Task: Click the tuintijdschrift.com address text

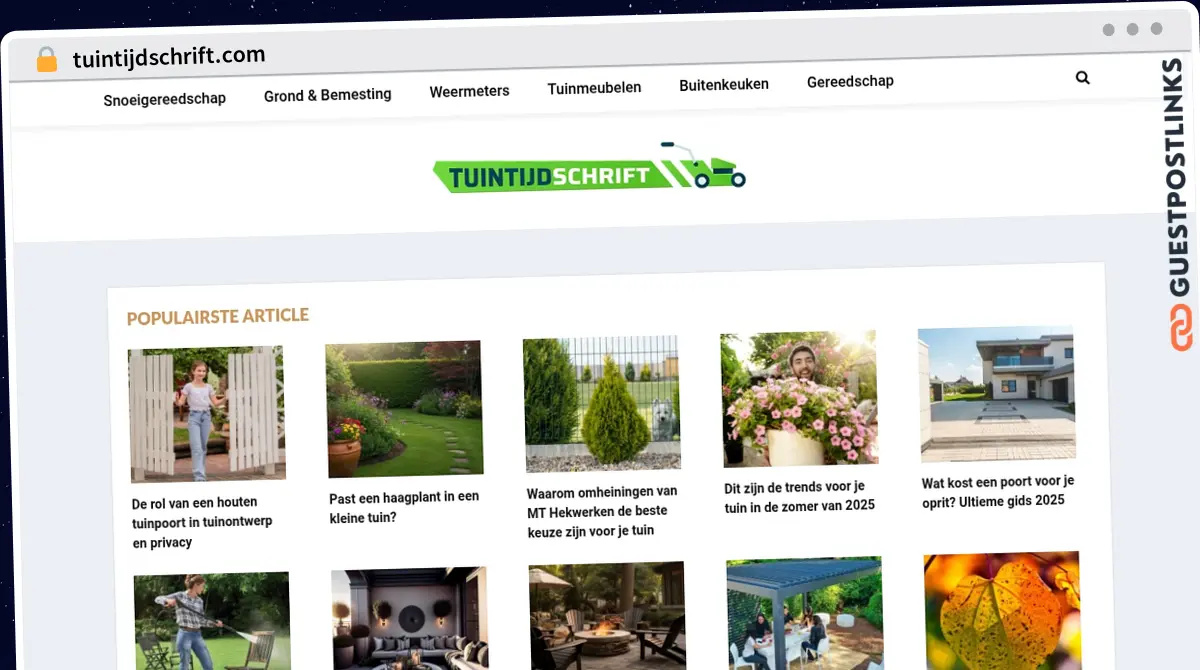Action: [x=169, y=55]
